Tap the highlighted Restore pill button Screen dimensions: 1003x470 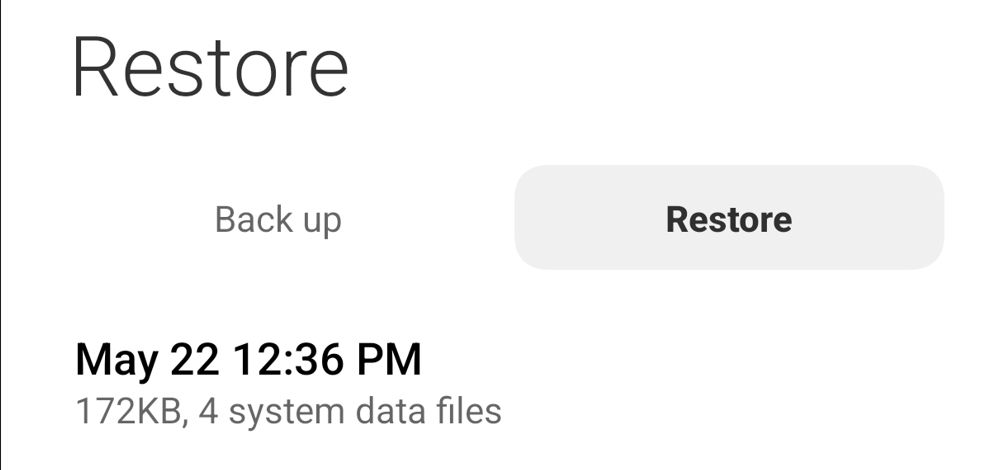pyautogui.click(x=729, y=218)
